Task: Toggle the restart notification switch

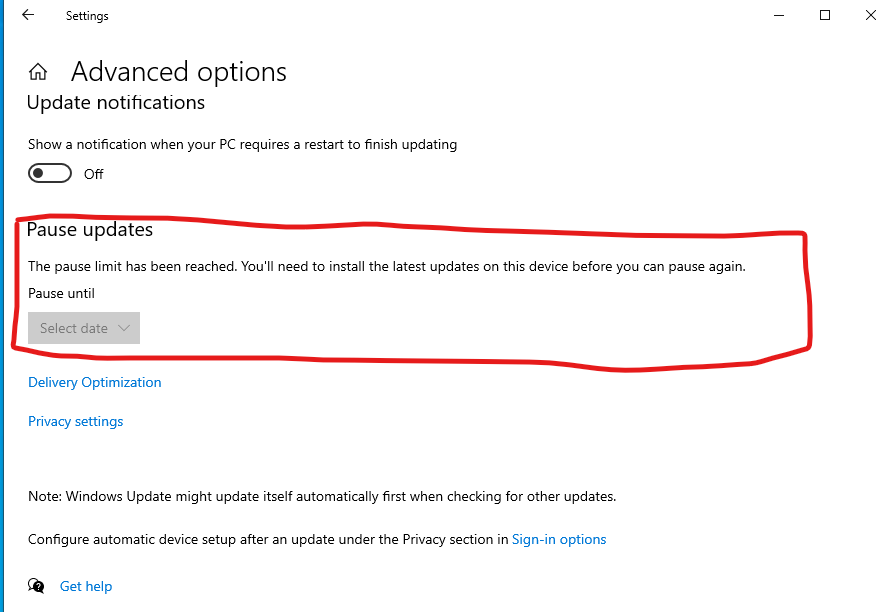Action: tap(50, 174)
